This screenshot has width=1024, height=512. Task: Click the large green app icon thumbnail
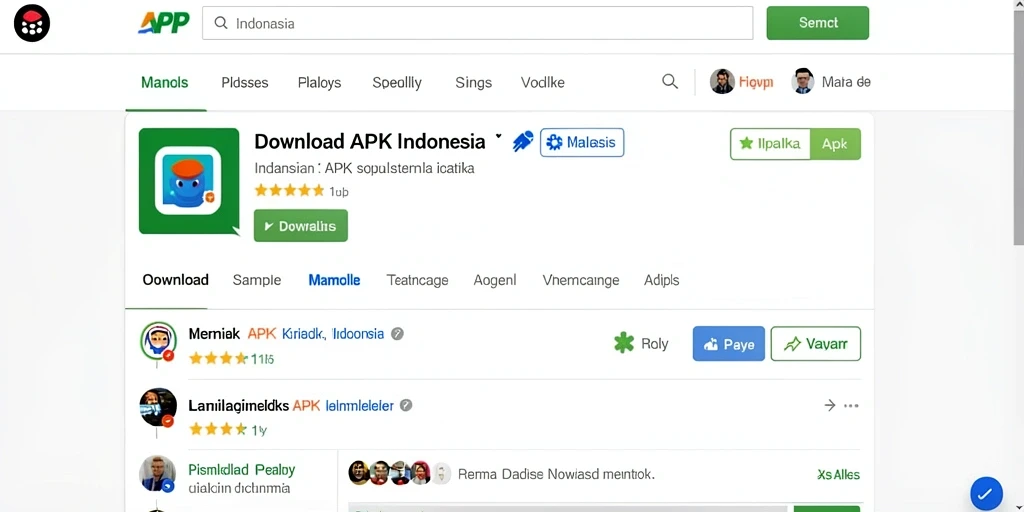click(189, 181)
